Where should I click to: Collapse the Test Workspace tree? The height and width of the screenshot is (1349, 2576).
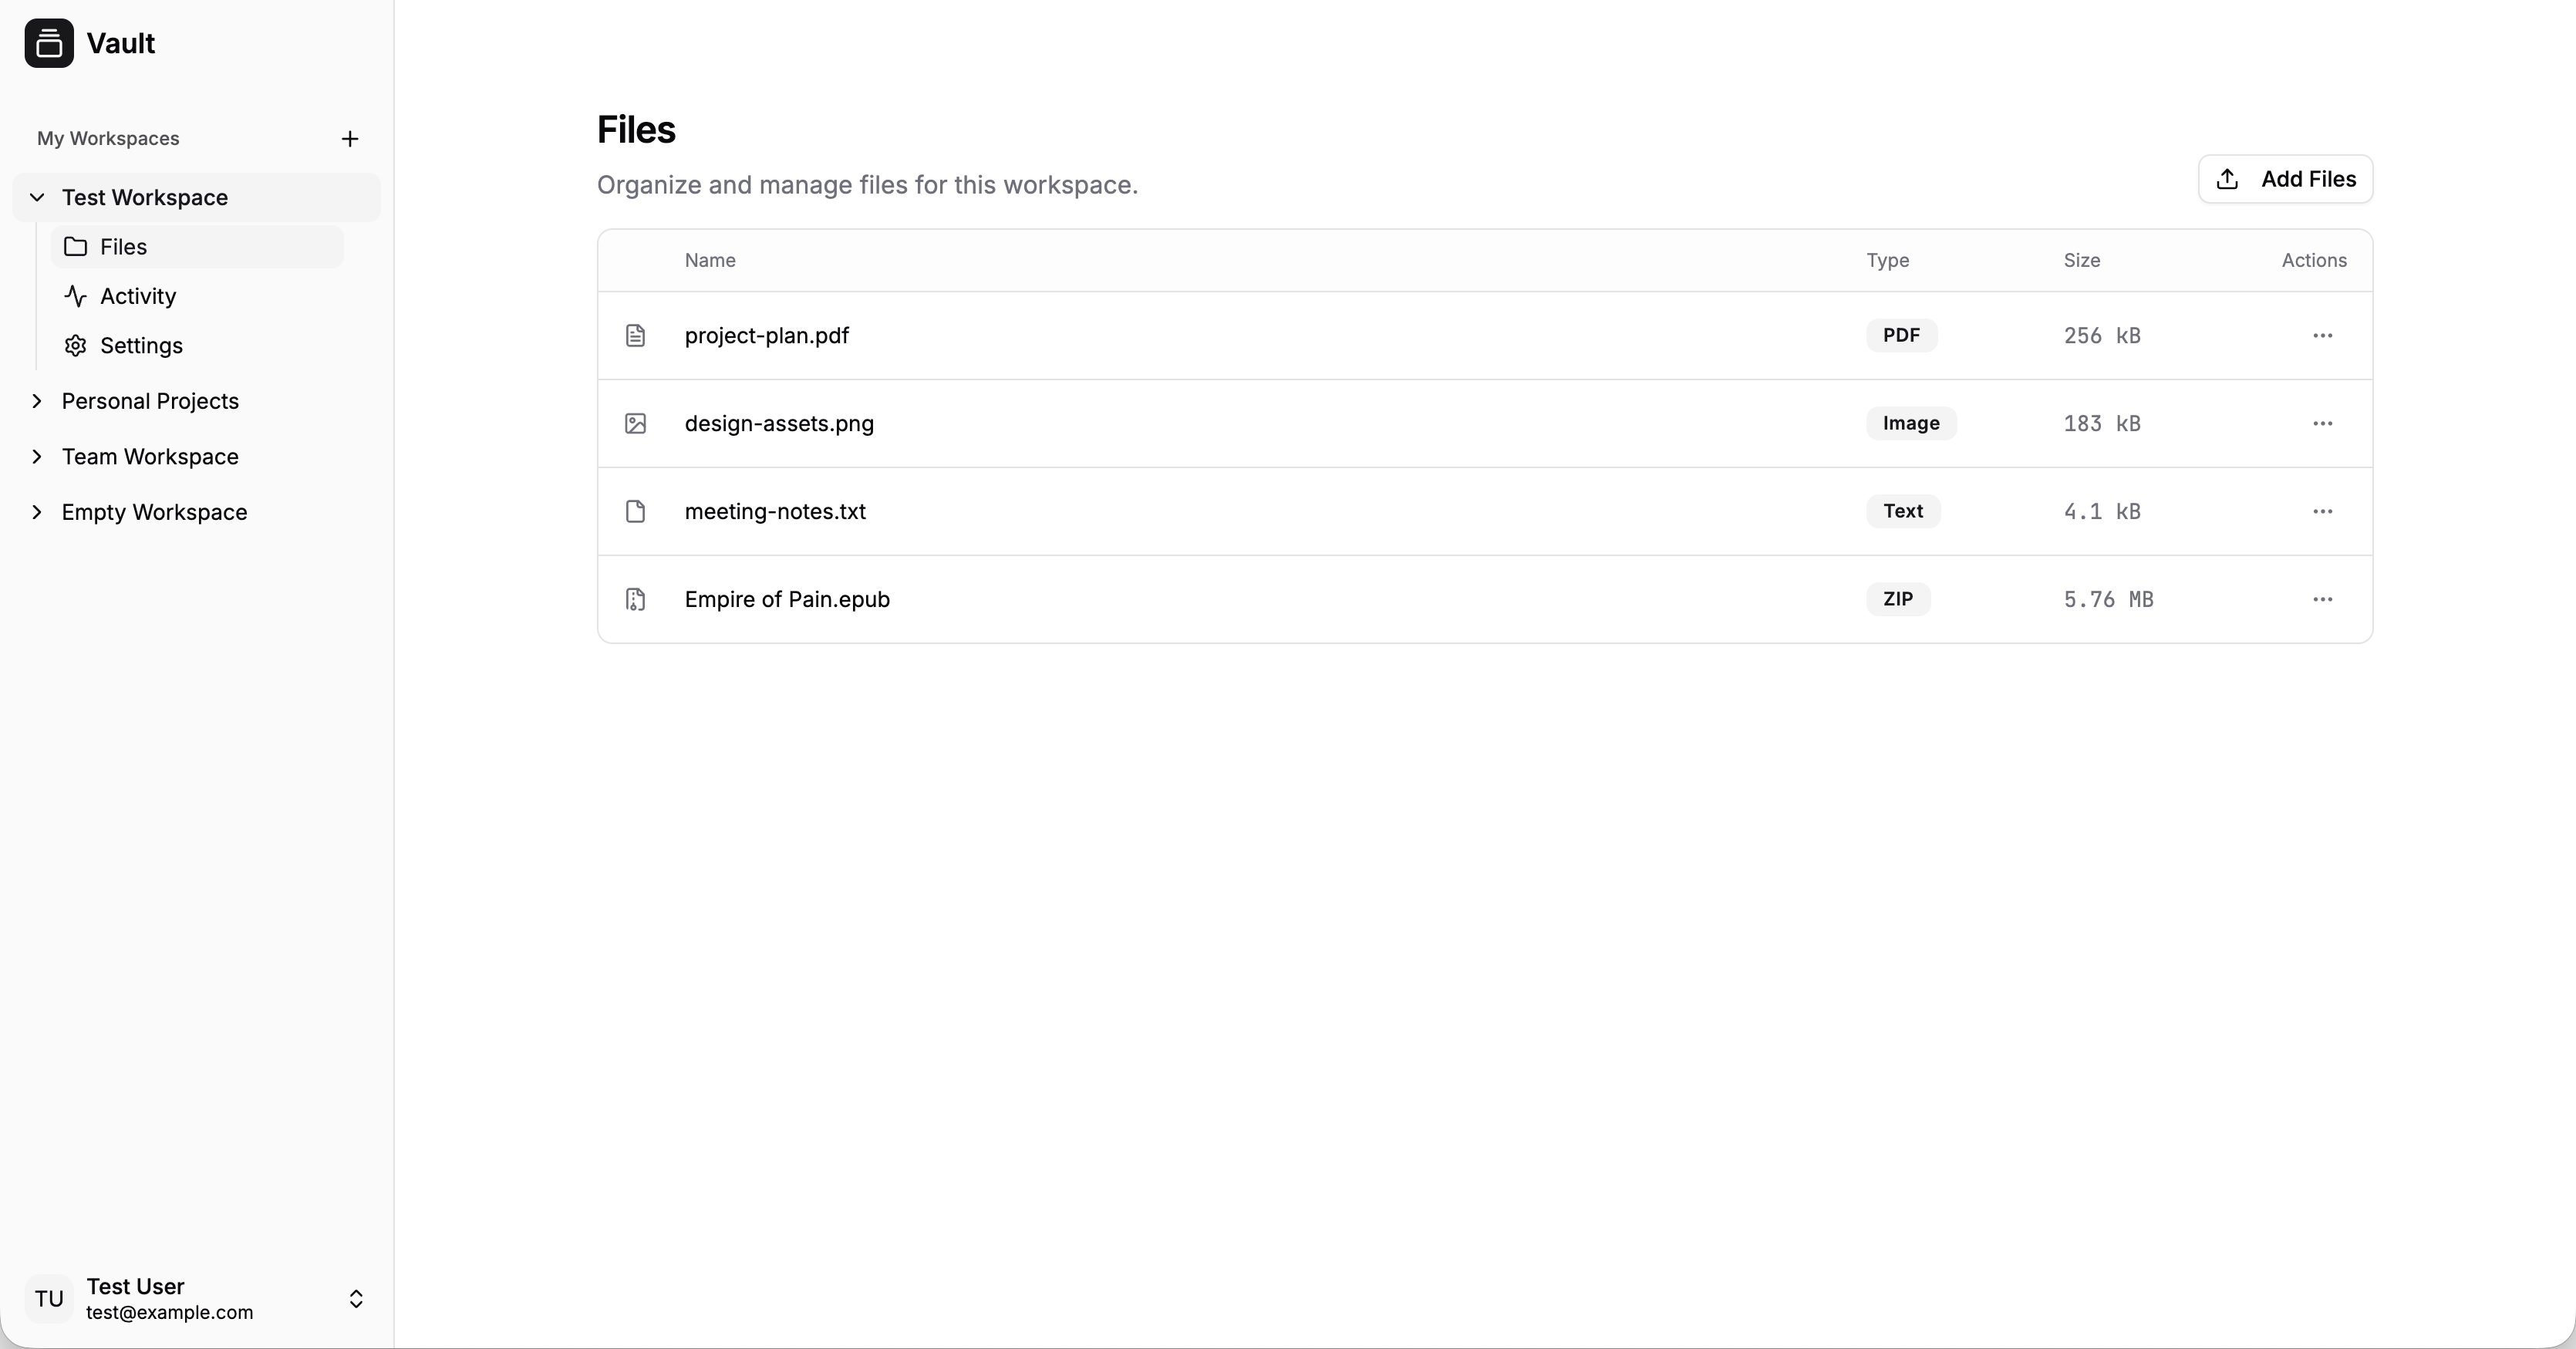click(x=37, y=198)
